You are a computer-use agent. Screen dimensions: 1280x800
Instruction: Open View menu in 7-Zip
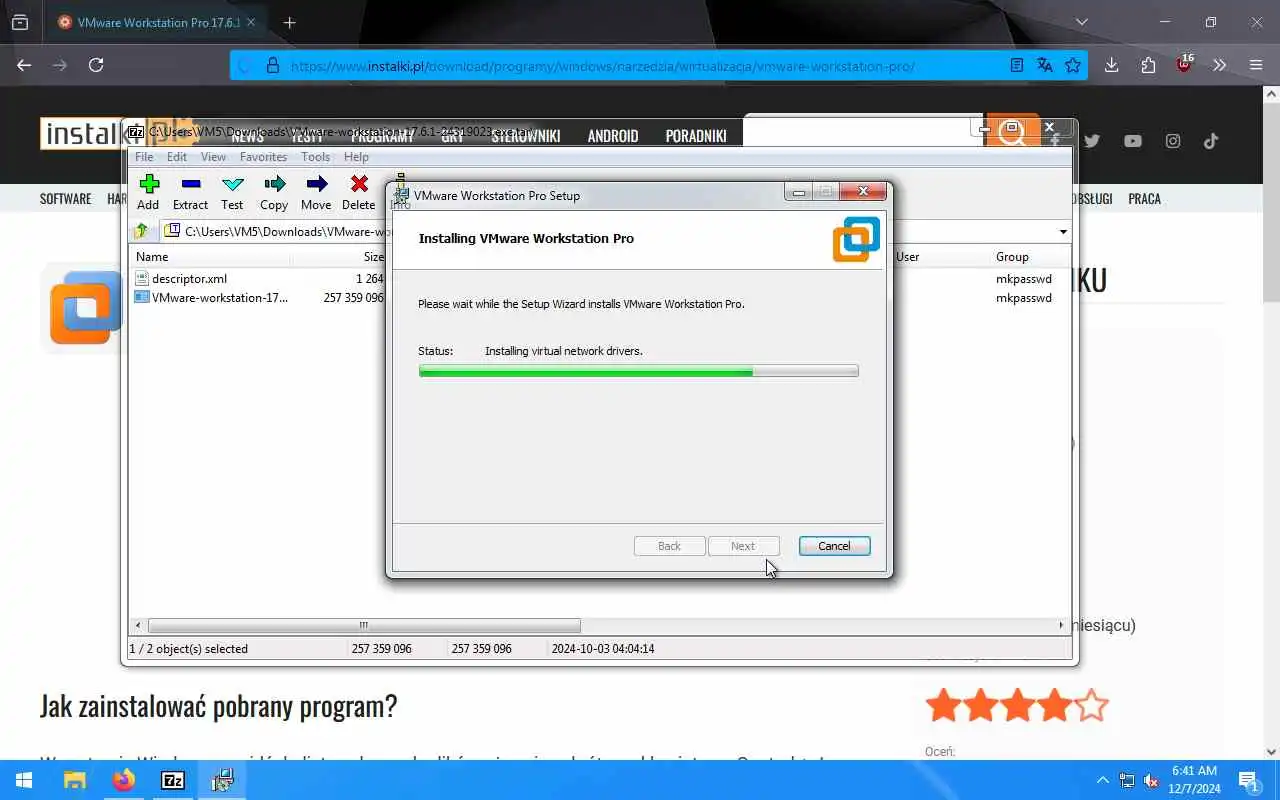point(213,157)
